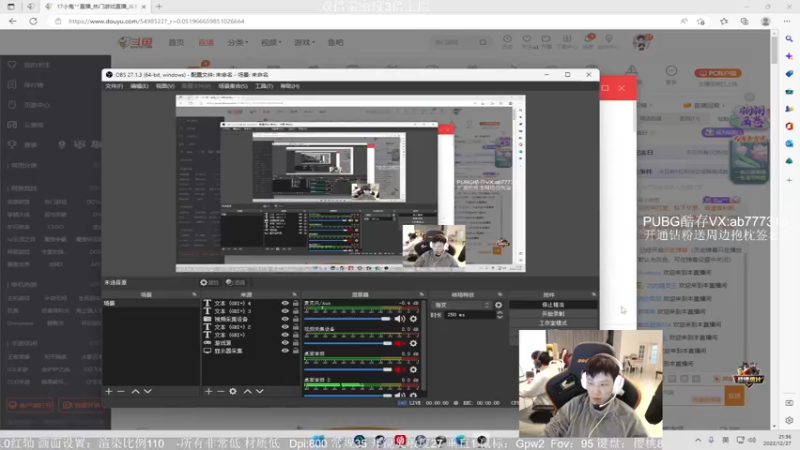Open source 属性 button above panels
The image size is (800, 450).
point(209,282)
